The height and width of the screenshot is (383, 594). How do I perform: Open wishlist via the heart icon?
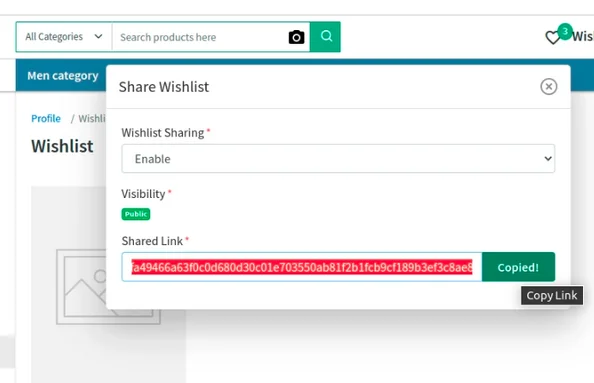coord(552,38)
